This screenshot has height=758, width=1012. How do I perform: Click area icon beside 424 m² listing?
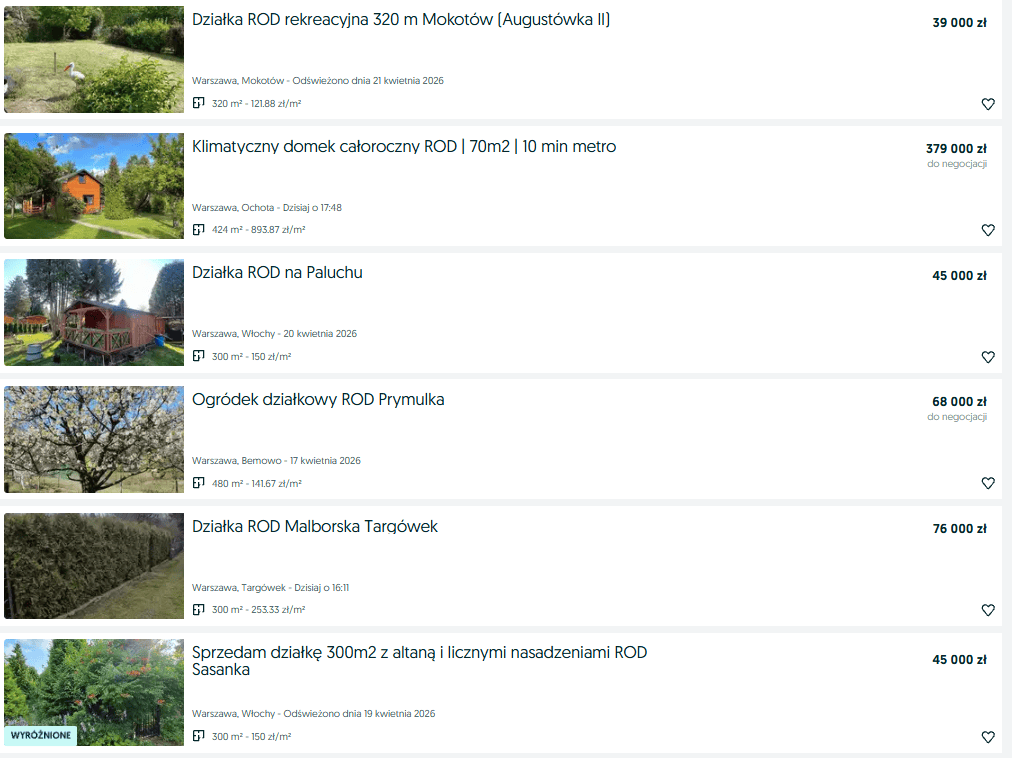199,229
